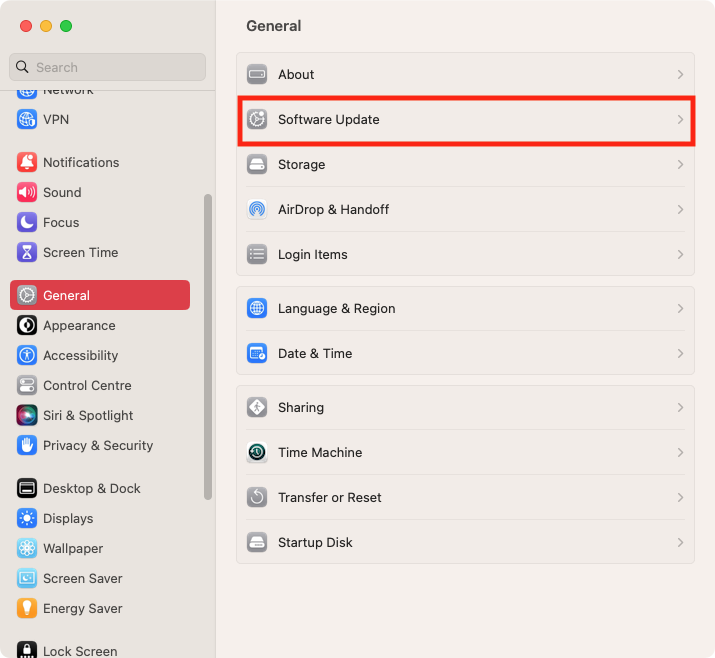Open Storage using its right chevron
The image size is (715, 658).
(680, 165)
